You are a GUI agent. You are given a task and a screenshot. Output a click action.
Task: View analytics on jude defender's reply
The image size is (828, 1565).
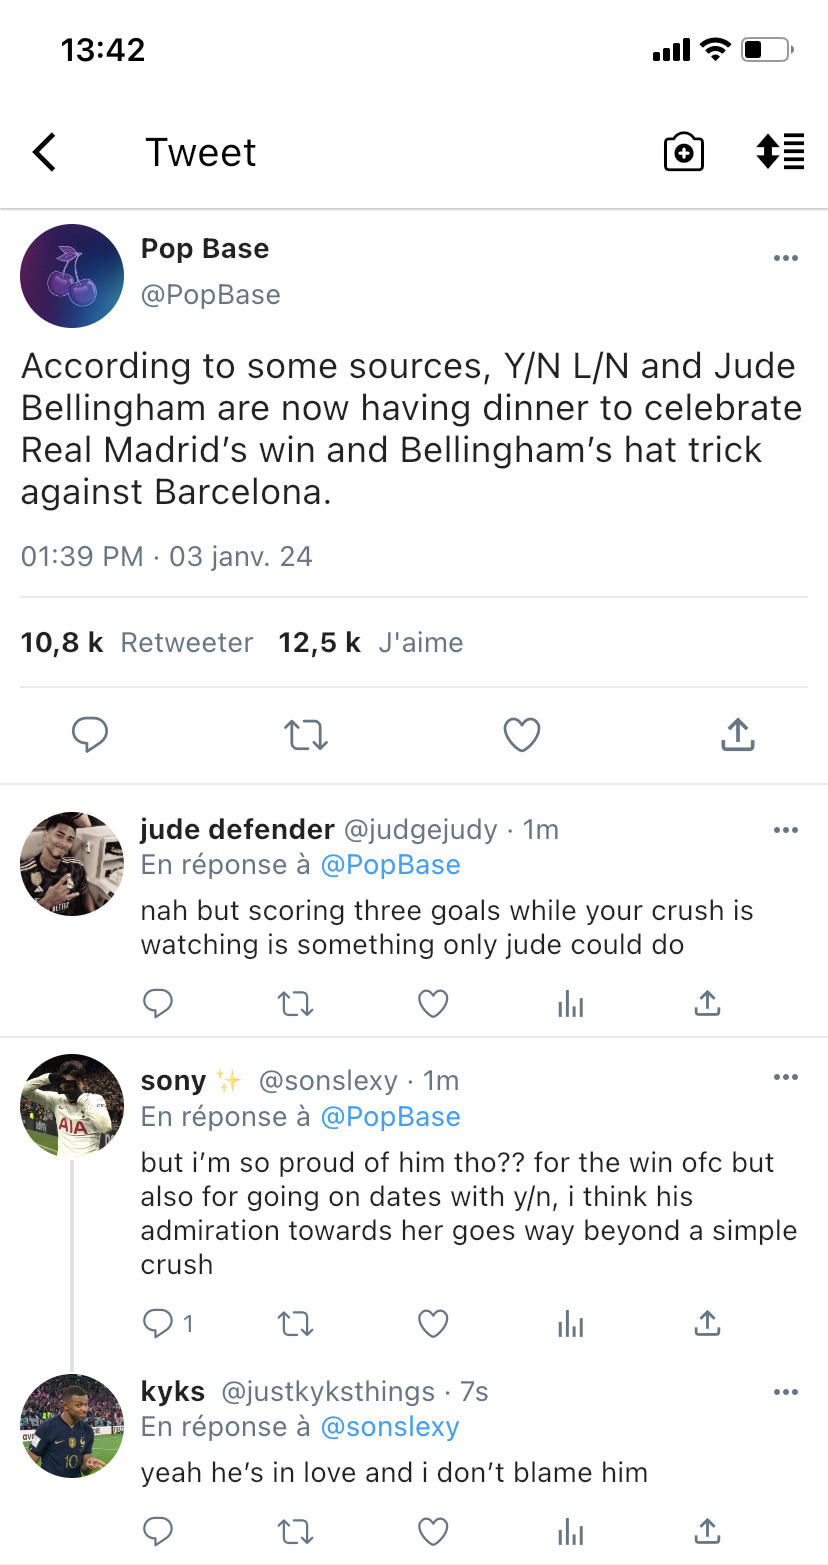click(x=570, y=1003)
